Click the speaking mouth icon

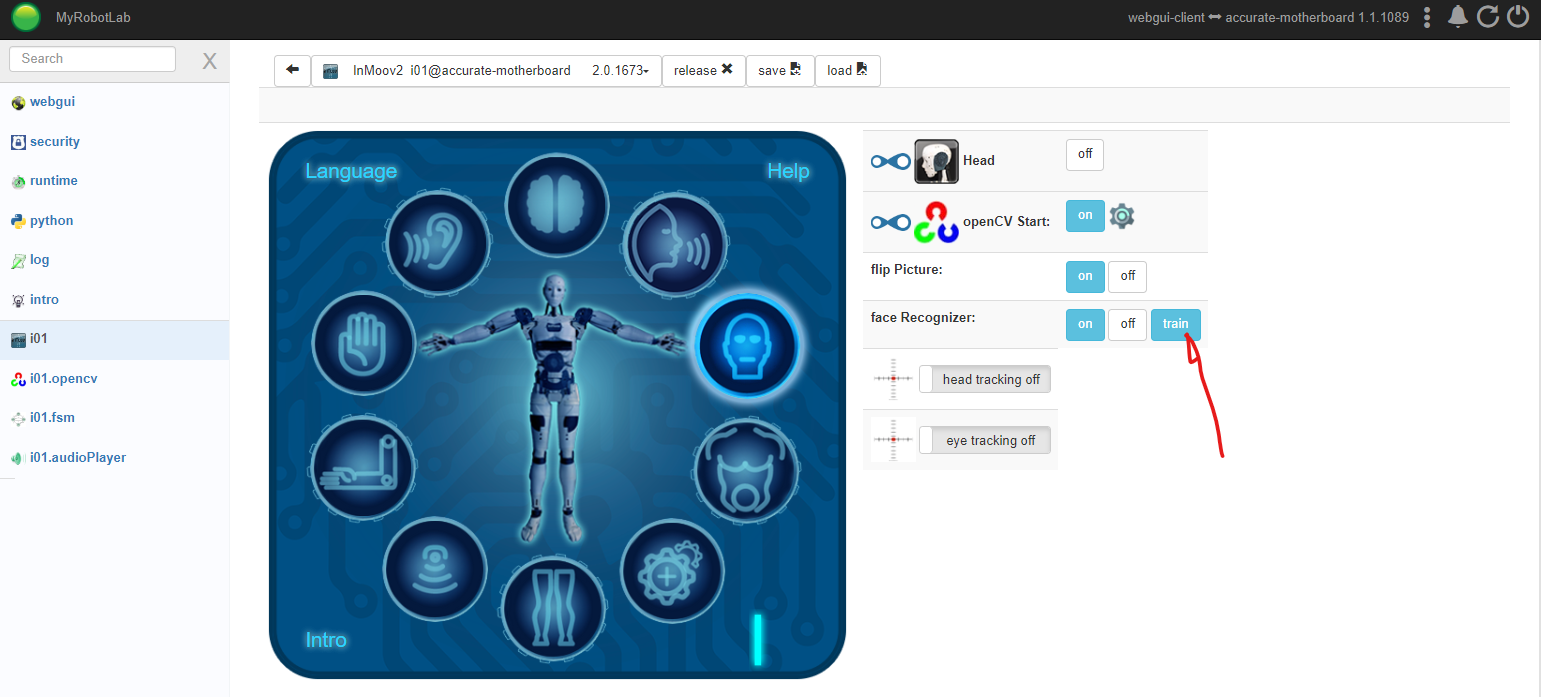pyautogui.click(x=674, y=245)
